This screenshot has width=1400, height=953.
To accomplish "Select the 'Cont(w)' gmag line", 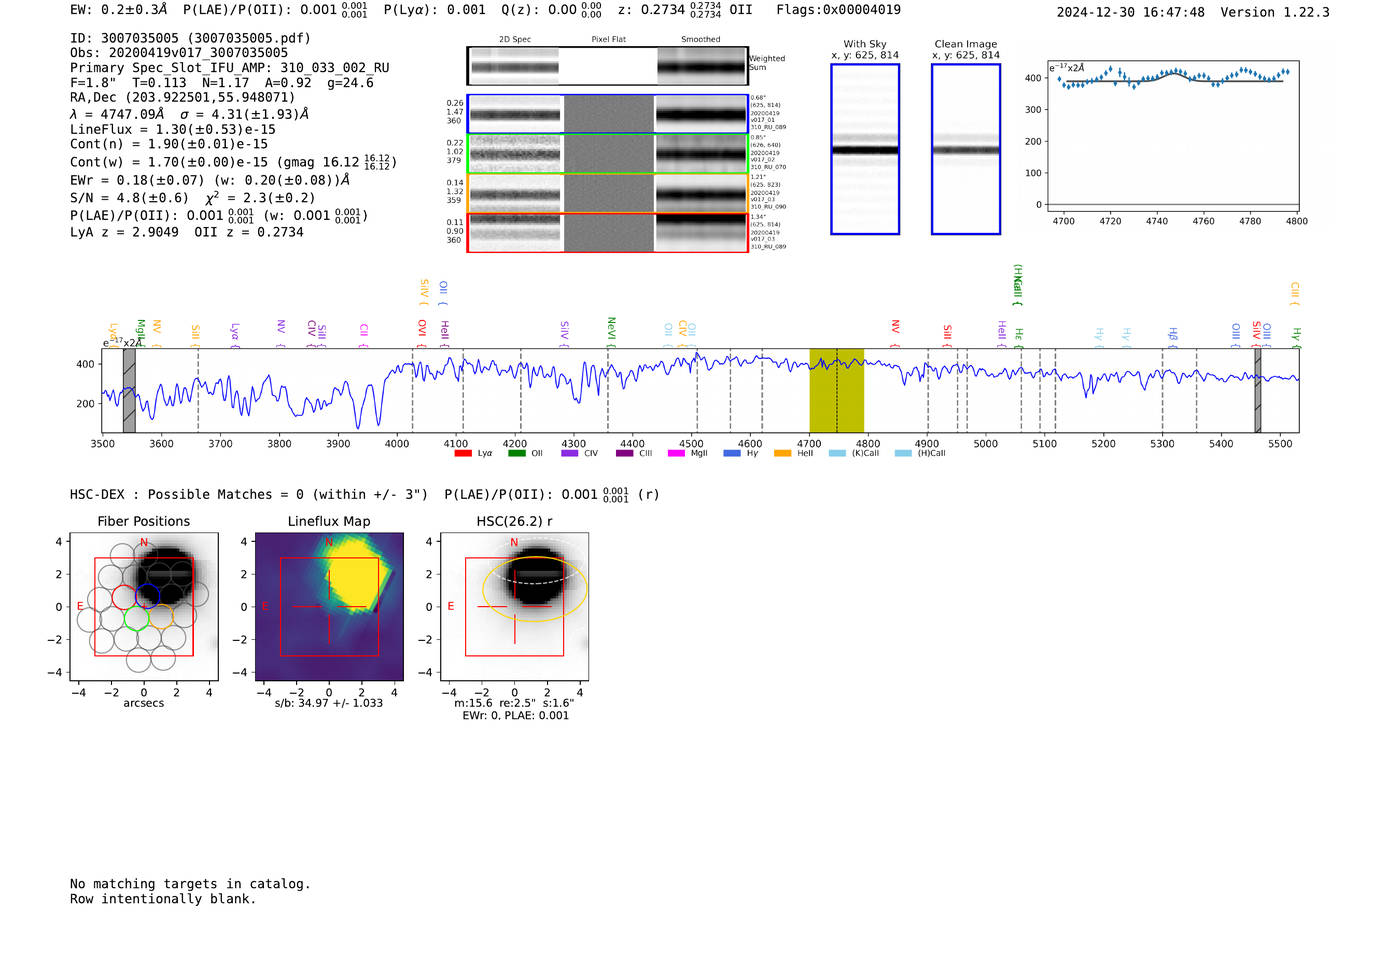I will pos(233,161).
